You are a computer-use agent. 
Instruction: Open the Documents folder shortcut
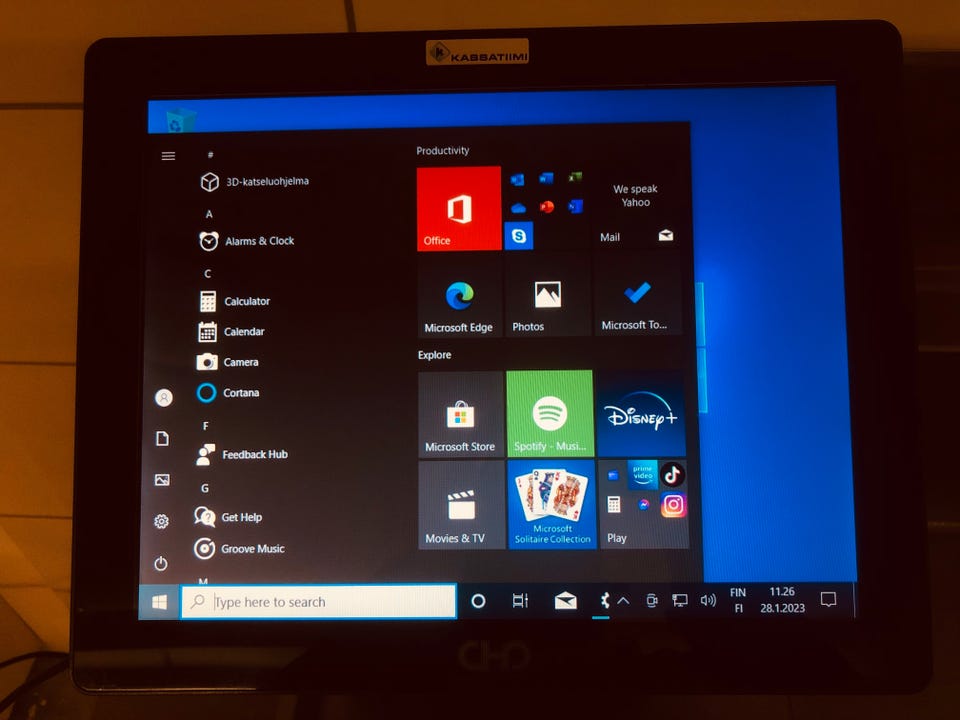pyautogui.click(x=162, y=439)
